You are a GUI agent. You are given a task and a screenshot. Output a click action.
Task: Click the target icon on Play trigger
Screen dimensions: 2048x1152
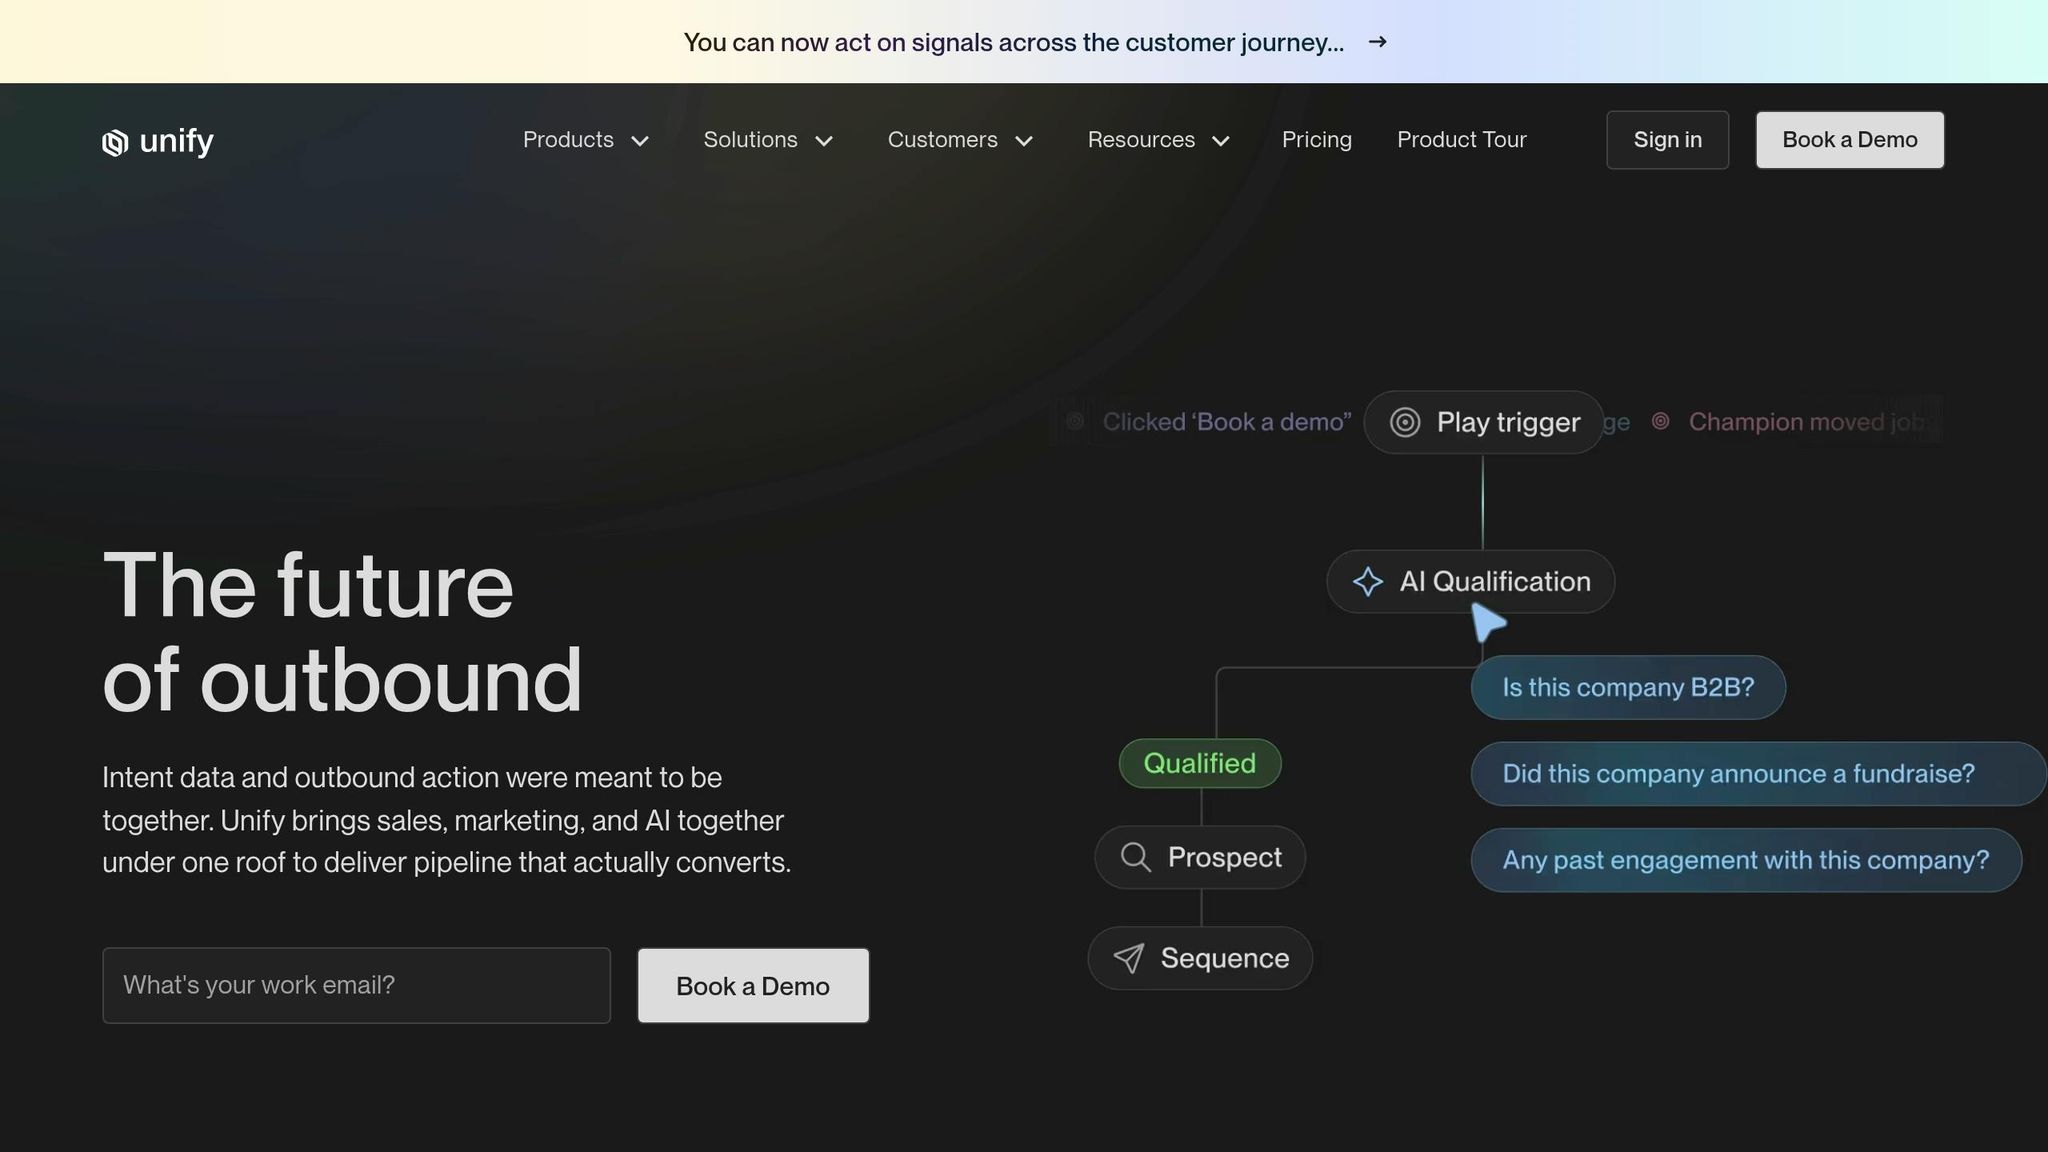pyautogui.click(x=1405, y=422)
